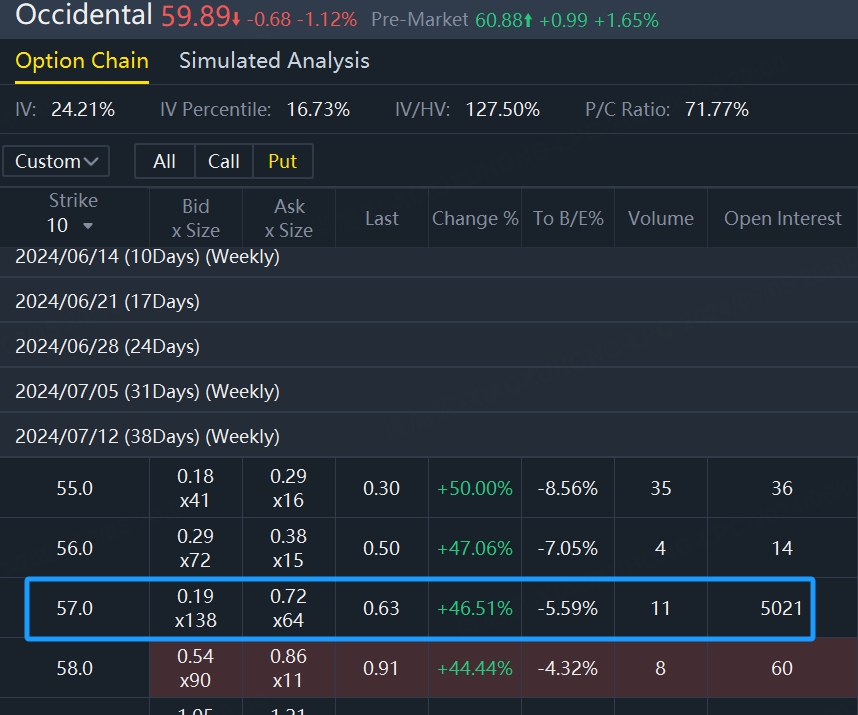Click the 0.54 bid for 58.0 strike
This screenshot has height=715, width=858.
(196, 668)
